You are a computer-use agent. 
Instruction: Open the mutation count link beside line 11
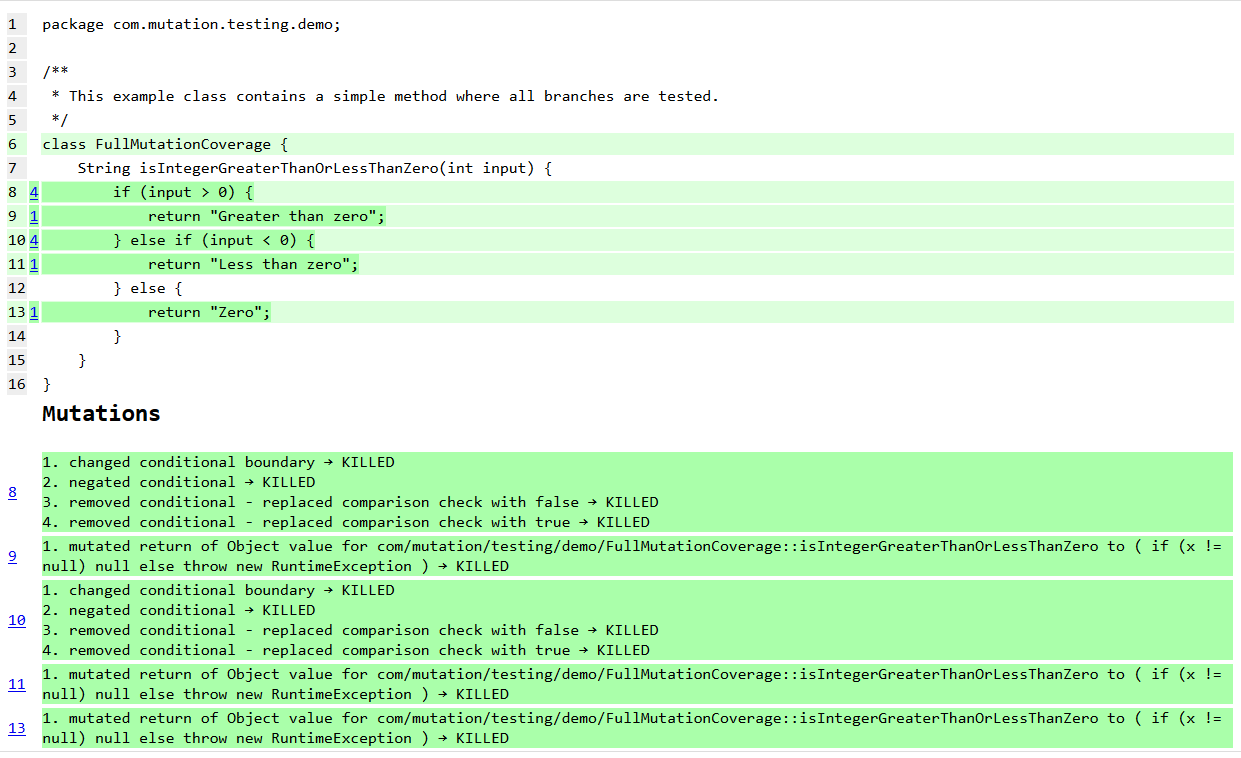click(x=34, y=264)
